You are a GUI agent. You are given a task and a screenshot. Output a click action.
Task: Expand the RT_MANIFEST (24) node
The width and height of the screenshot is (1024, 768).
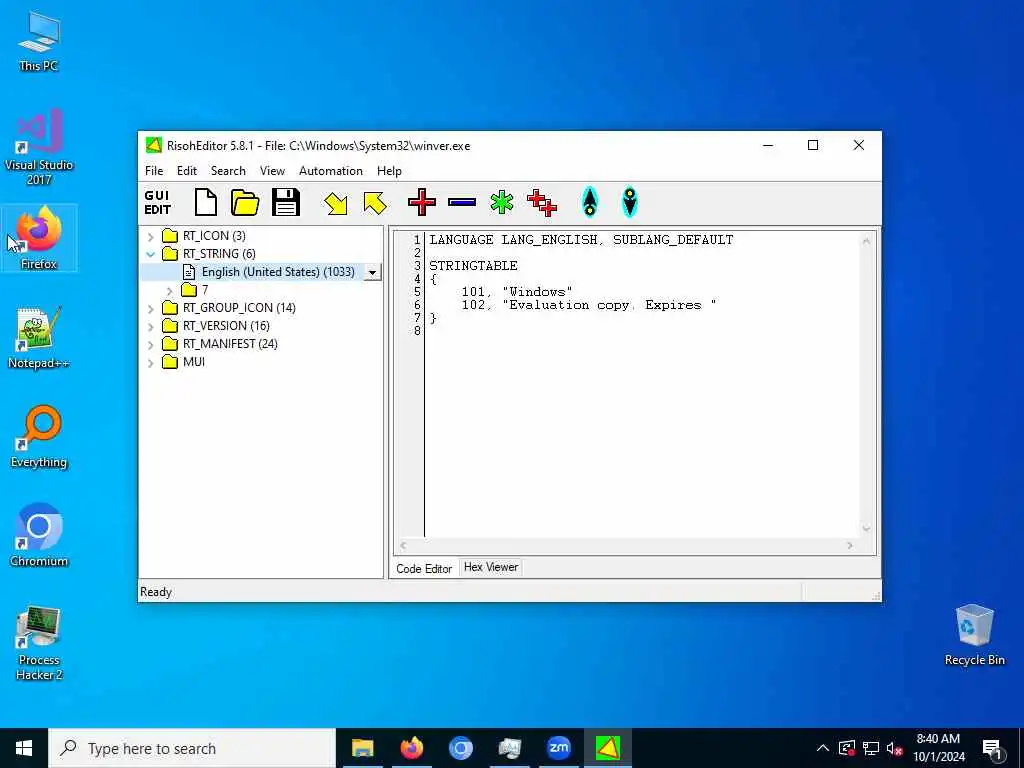[151, 344]
